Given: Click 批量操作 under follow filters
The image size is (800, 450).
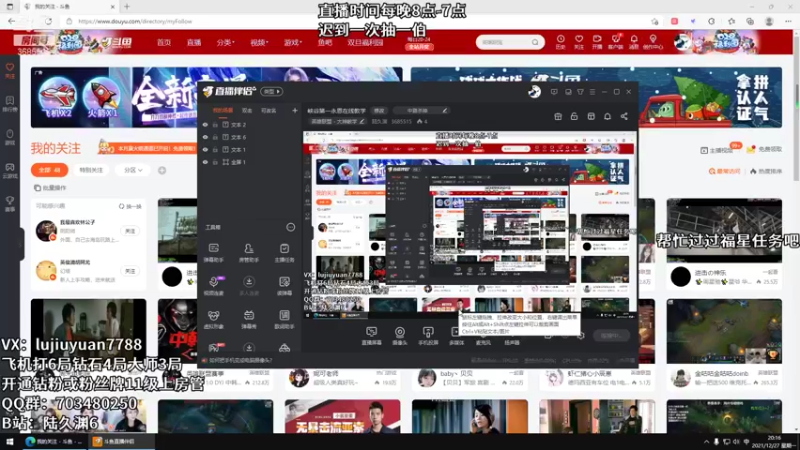Looking at the screenshot, I should tap(51, 188).
